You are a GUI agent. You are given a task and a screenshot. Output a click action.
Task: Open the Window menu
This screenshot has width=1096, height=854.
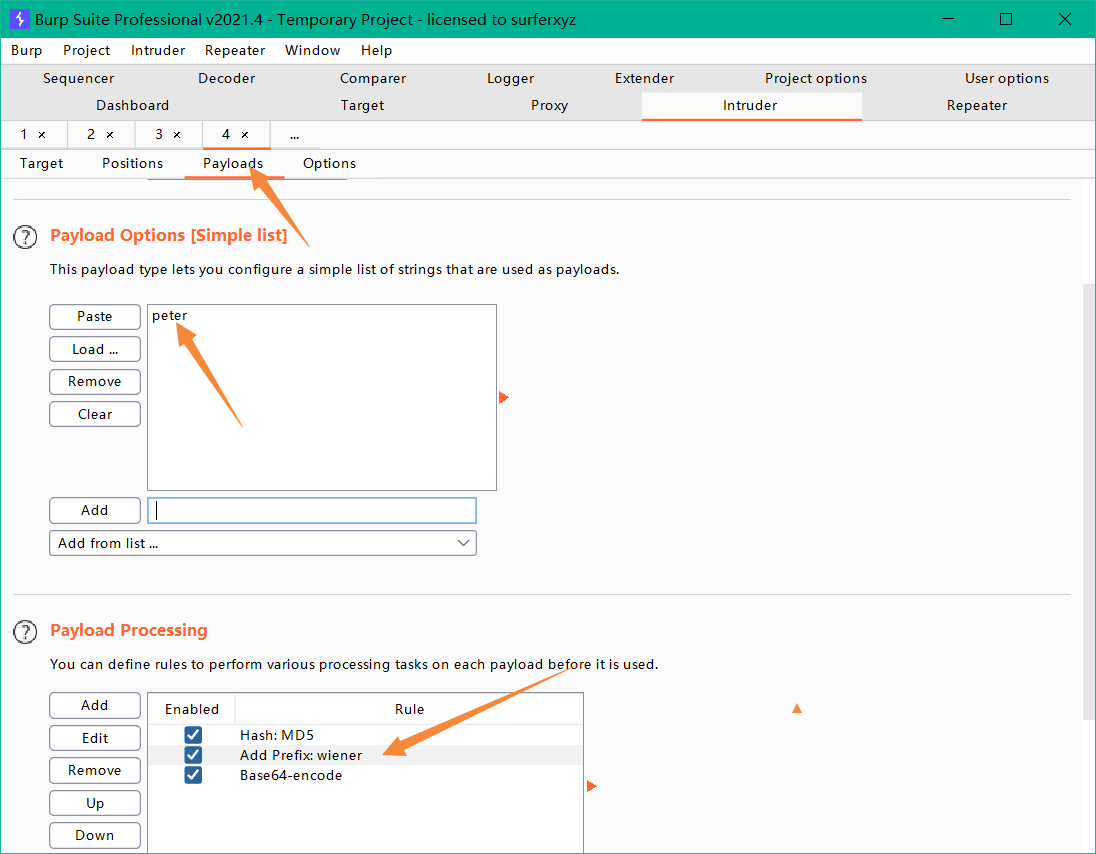(x=312, y=50)
